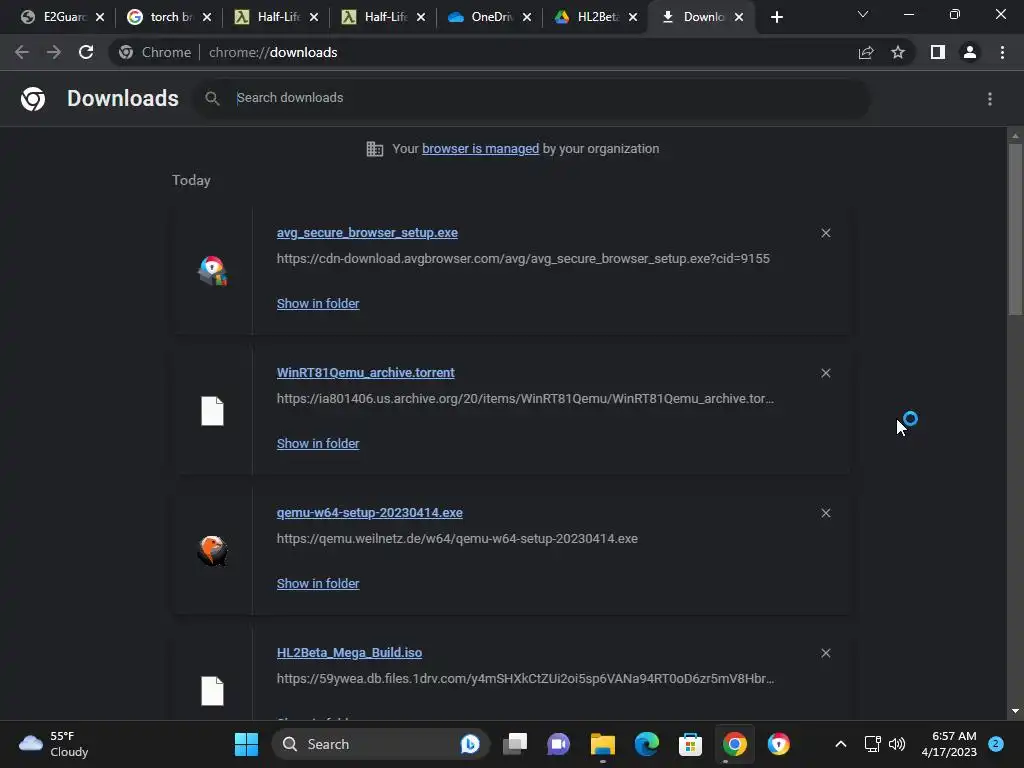1024x768 pixels.
Task: Click the qemu.weilnetz.de URL text
Action: pos(457,539)
